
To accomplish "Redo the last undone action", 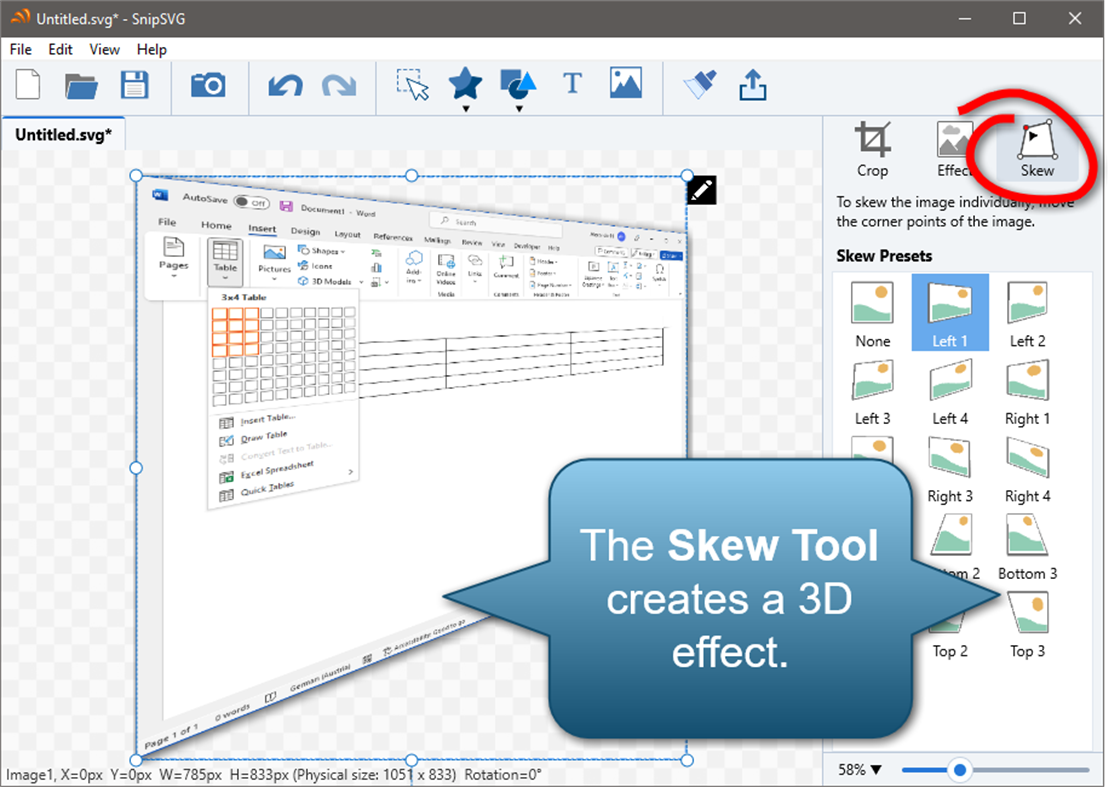I will coord(339,86).
